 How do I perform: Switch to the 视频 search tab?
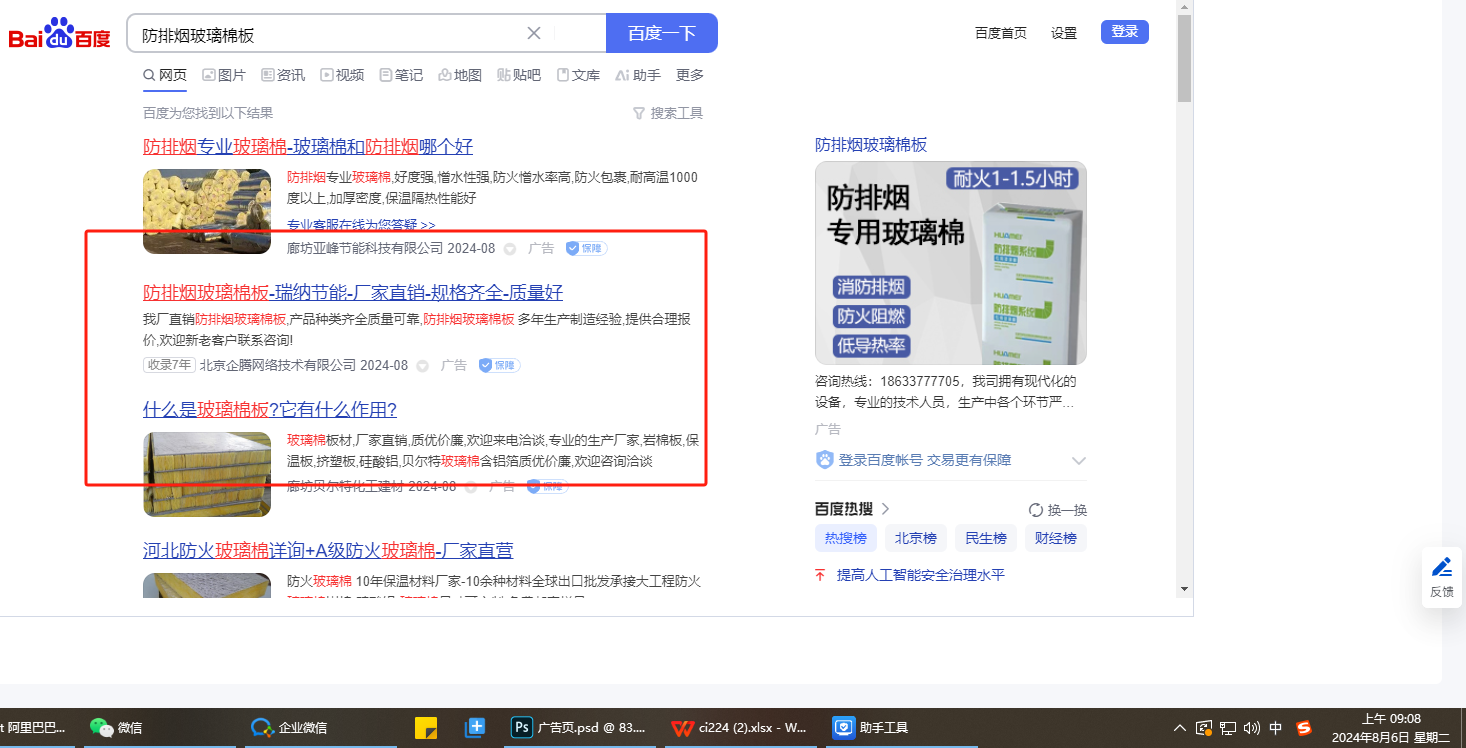point(342,75)
